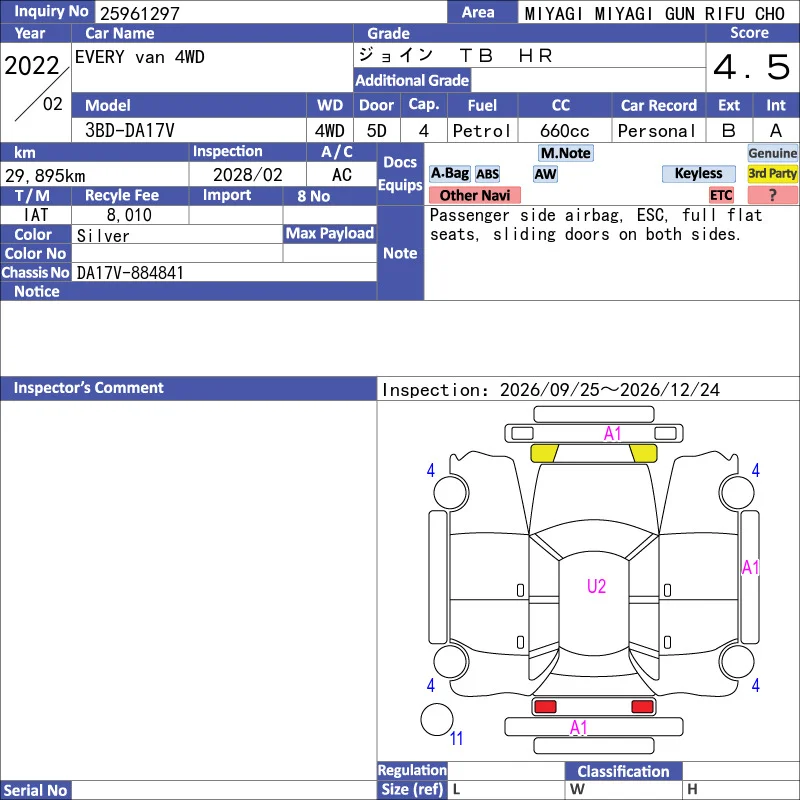
Task: Click the M.Note docs badge
Action: tap(566, 153)
